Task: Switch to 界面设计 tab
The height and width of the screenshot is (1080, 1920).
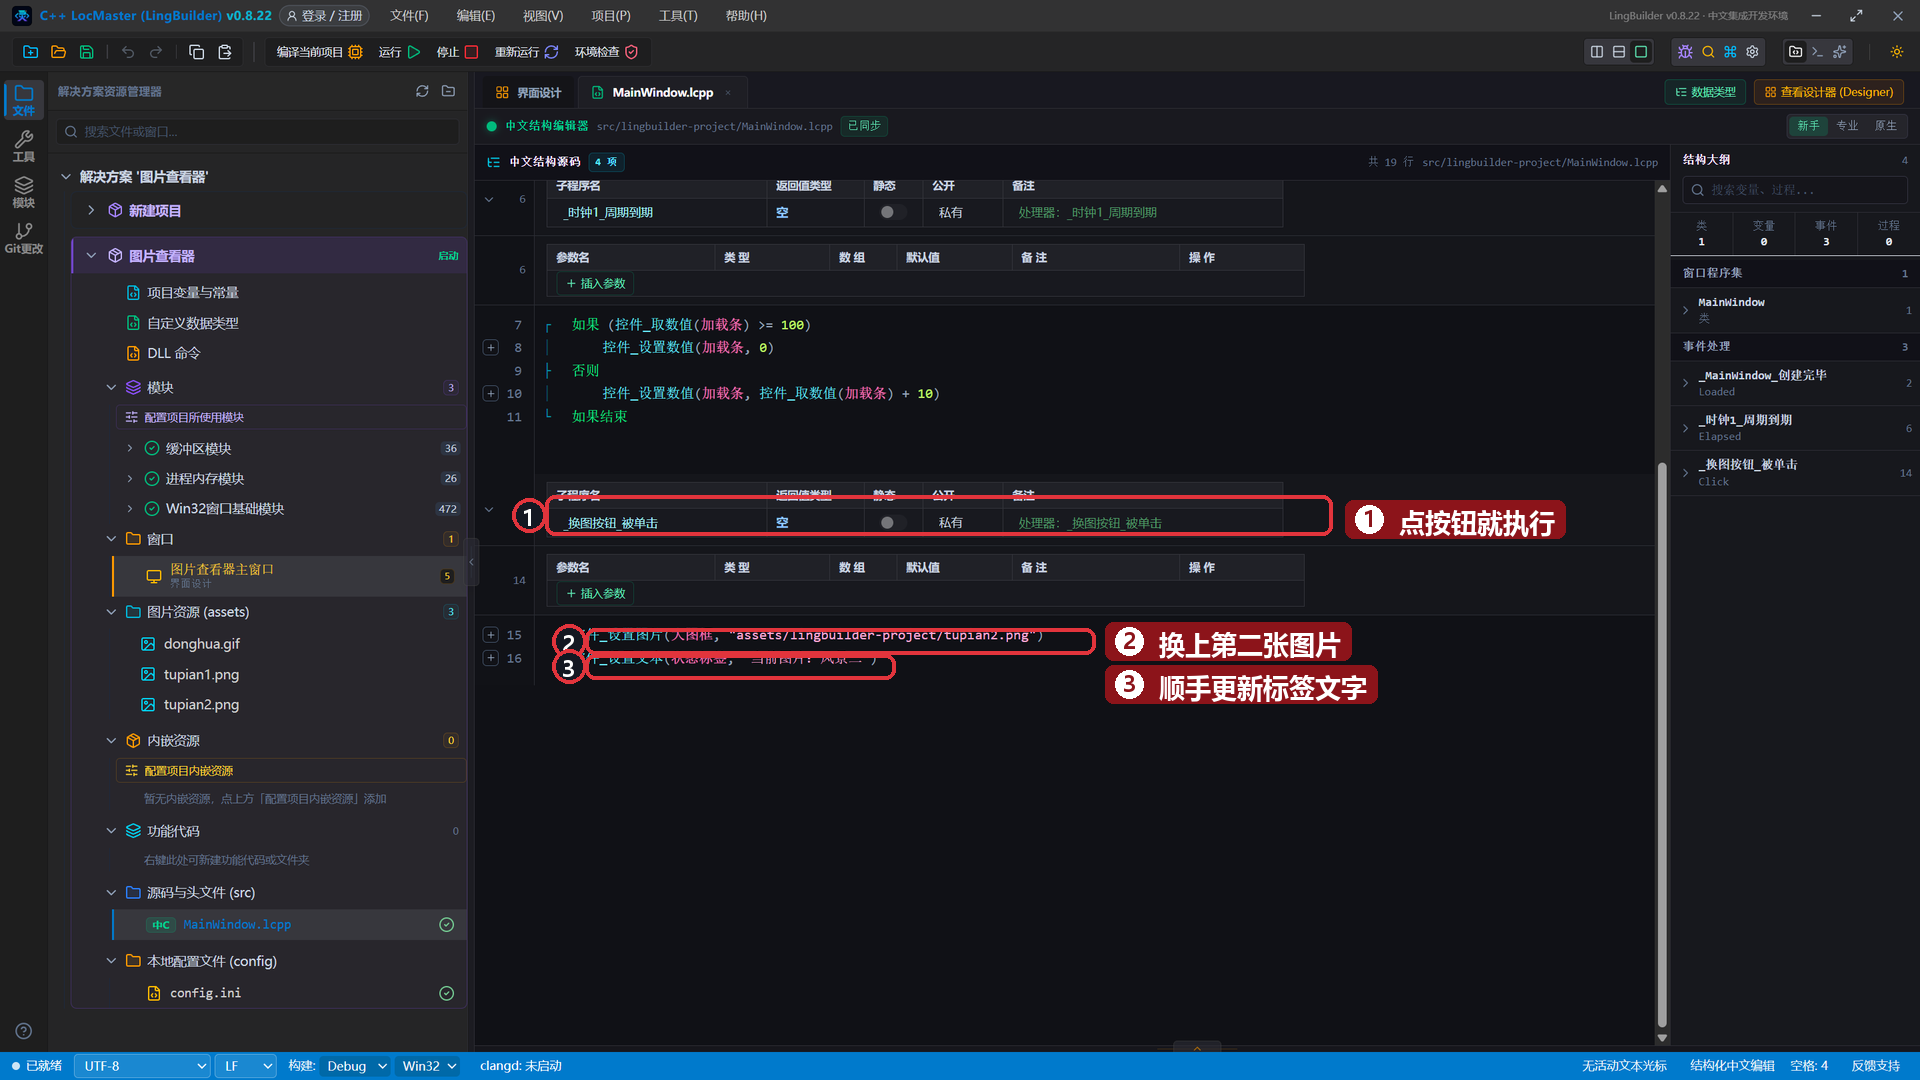Action: point(529,92)
